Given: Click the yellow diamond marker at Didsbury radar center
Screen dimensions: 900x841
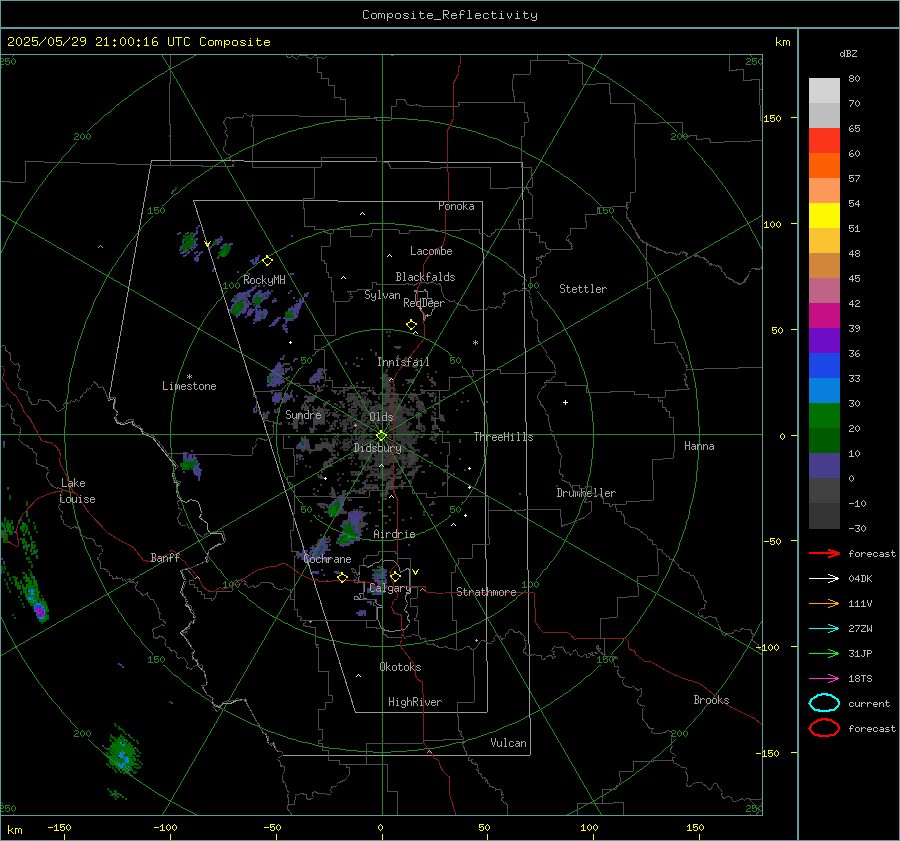Looking at the screenshot, I should point(381,436).
